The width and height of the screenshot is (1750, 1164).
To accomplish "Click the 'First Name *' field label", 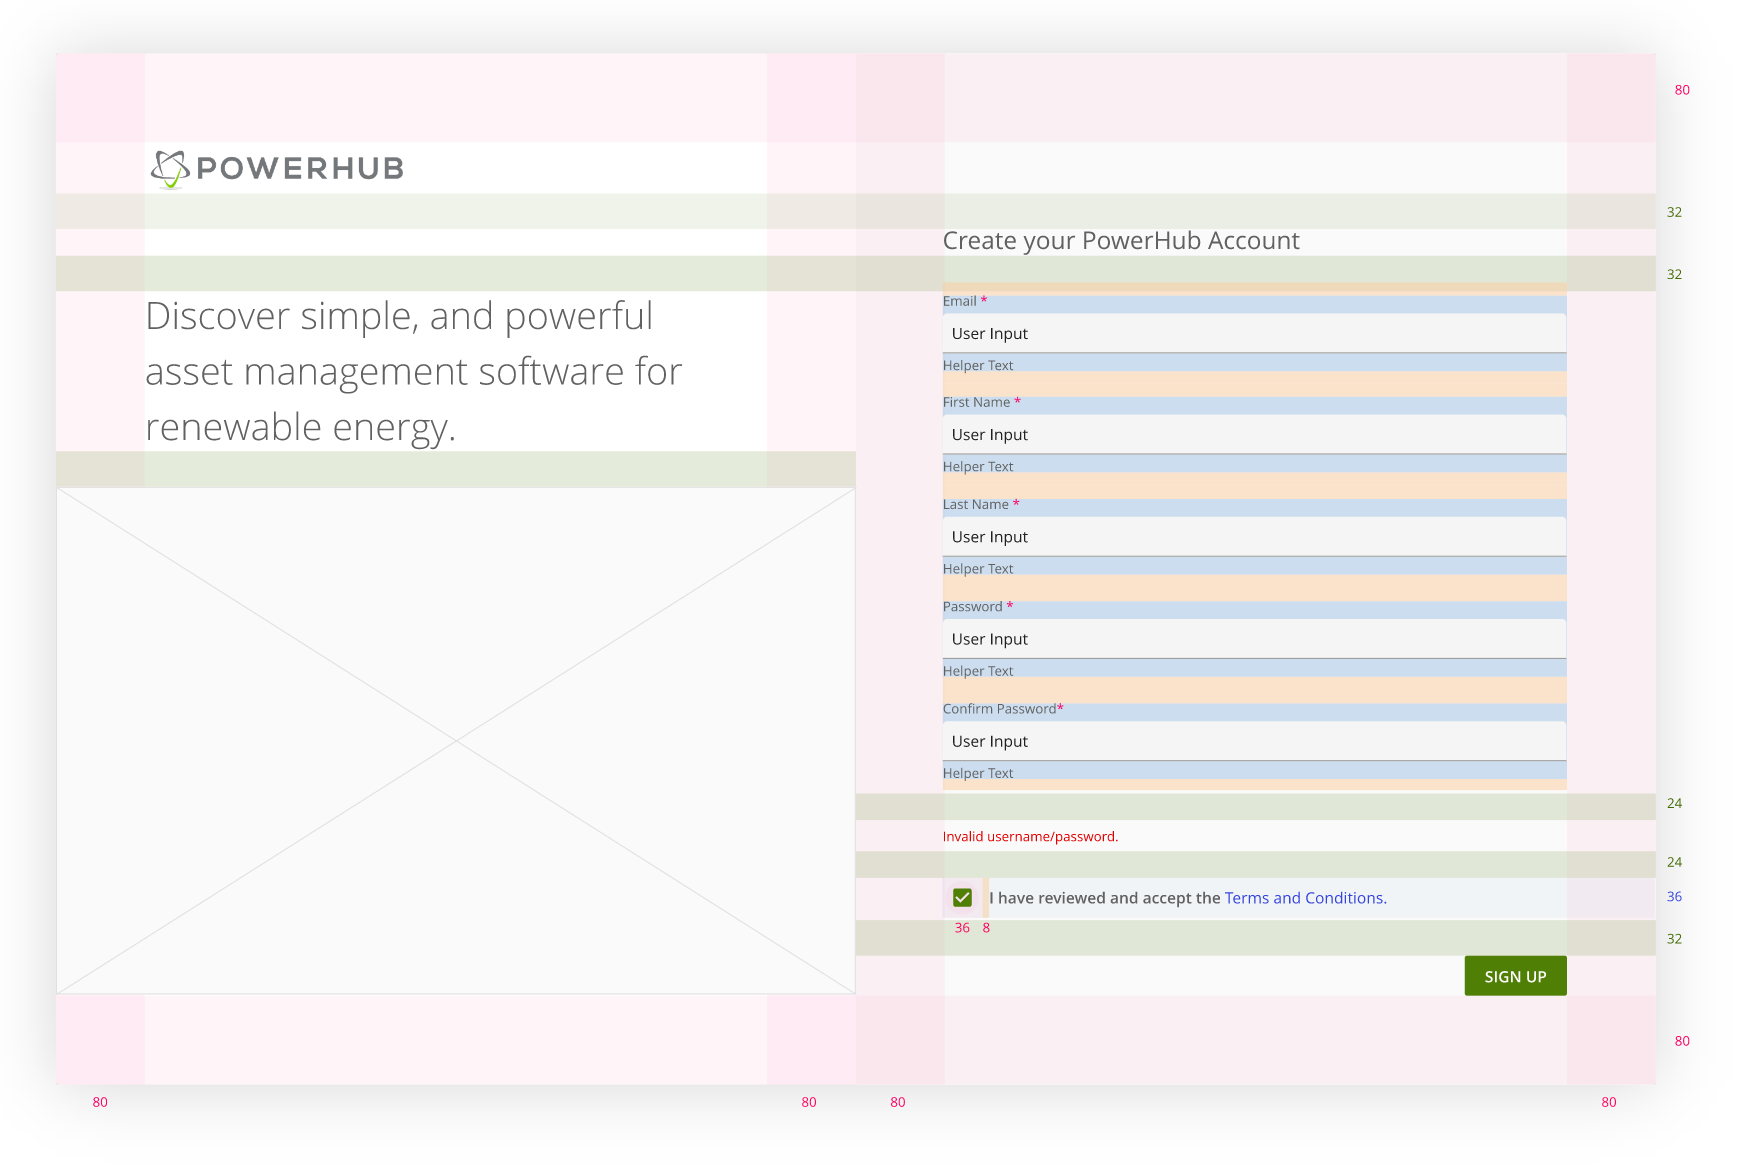I will [982, 402].
